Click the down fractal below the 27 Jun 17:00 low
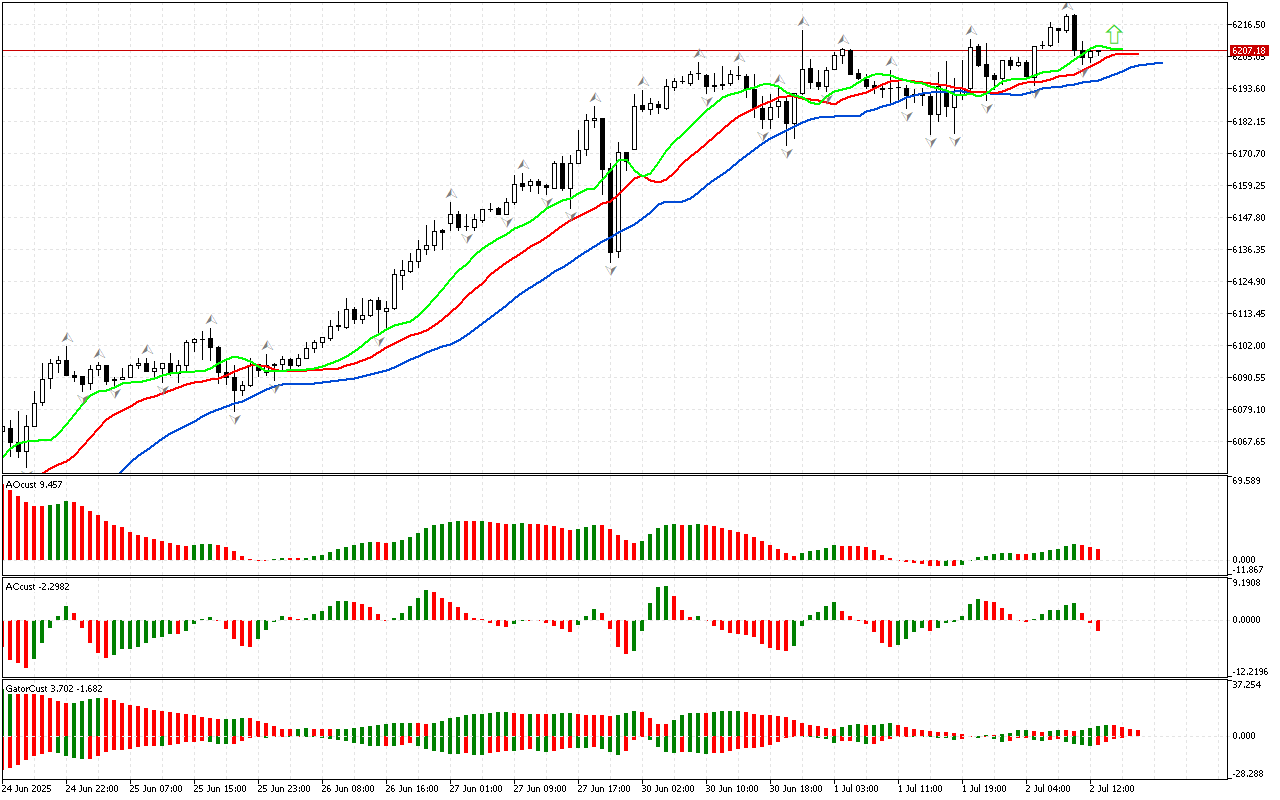This screenshot has width=1280, height=800. click(611, 269)
